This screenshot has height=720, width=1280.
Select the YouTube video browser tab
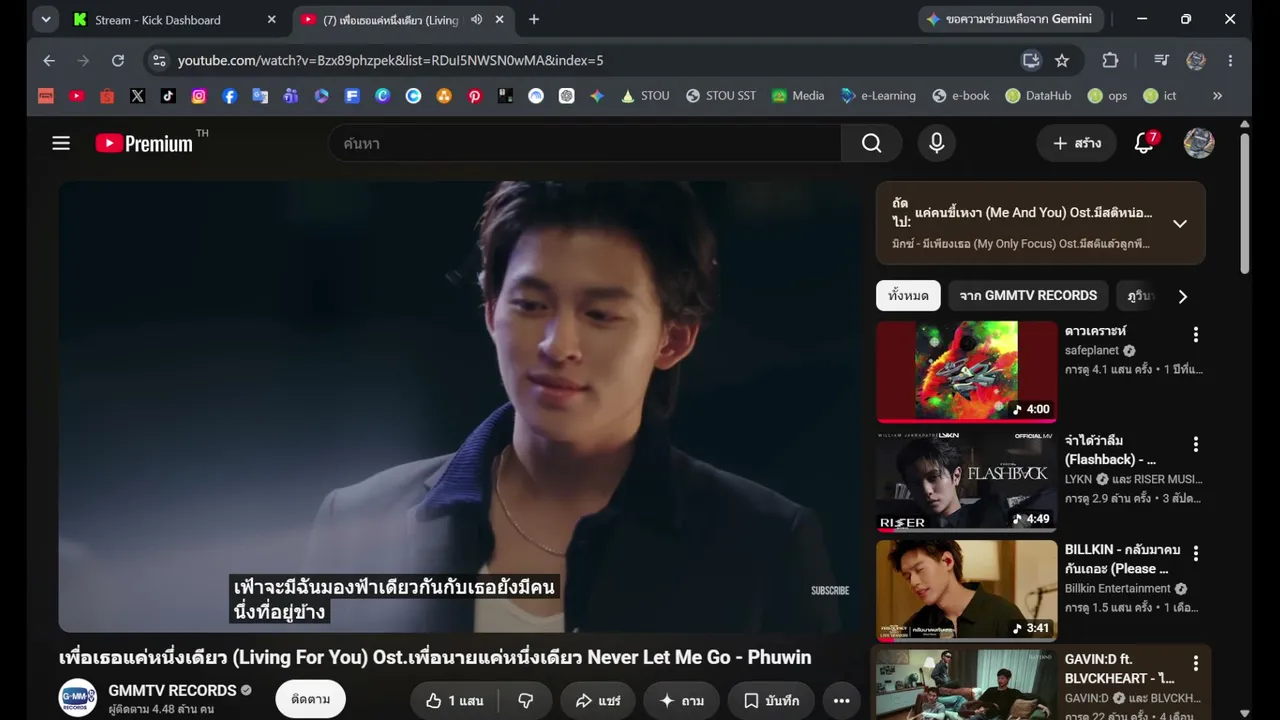404,19
